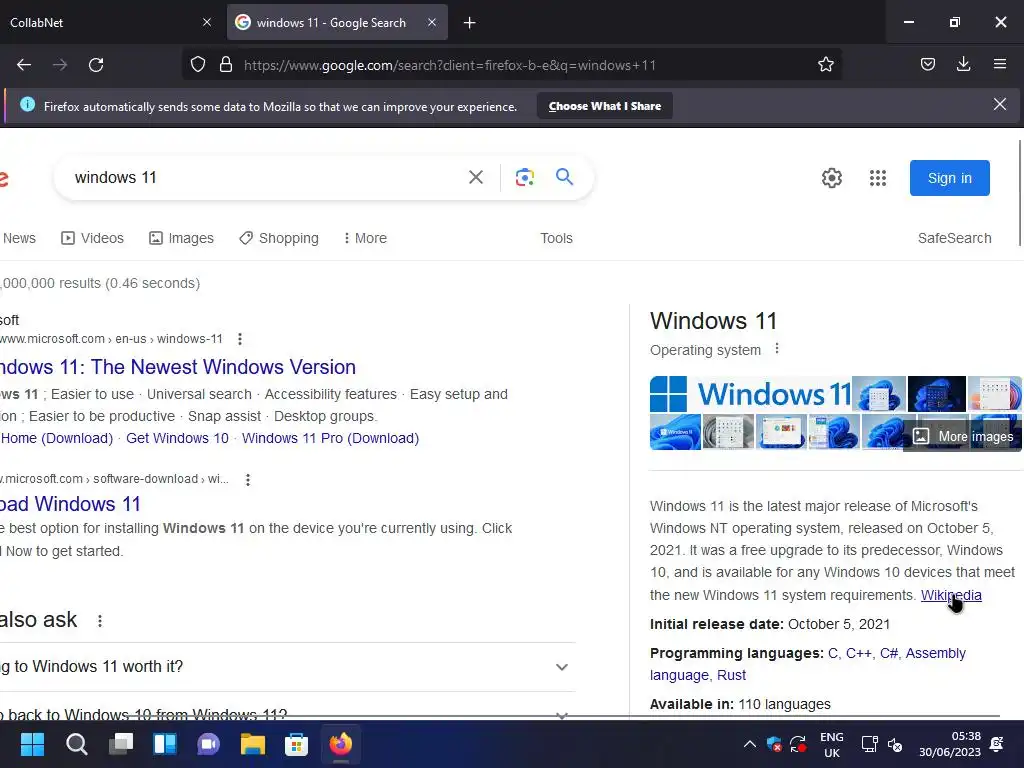Launch the Chat app from taskbar
Image resolution: width=1024 pixels, height=768 pixels.
(208, 744)
